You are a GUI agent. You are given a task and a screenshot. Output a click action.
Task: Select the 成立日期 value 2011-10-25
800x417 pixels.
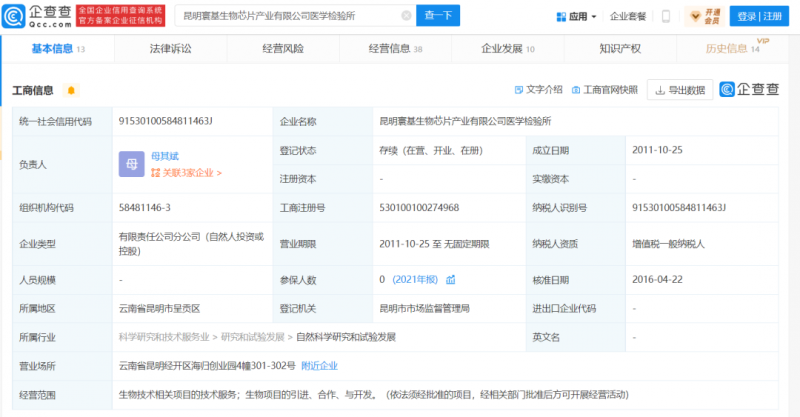(657, 150)
